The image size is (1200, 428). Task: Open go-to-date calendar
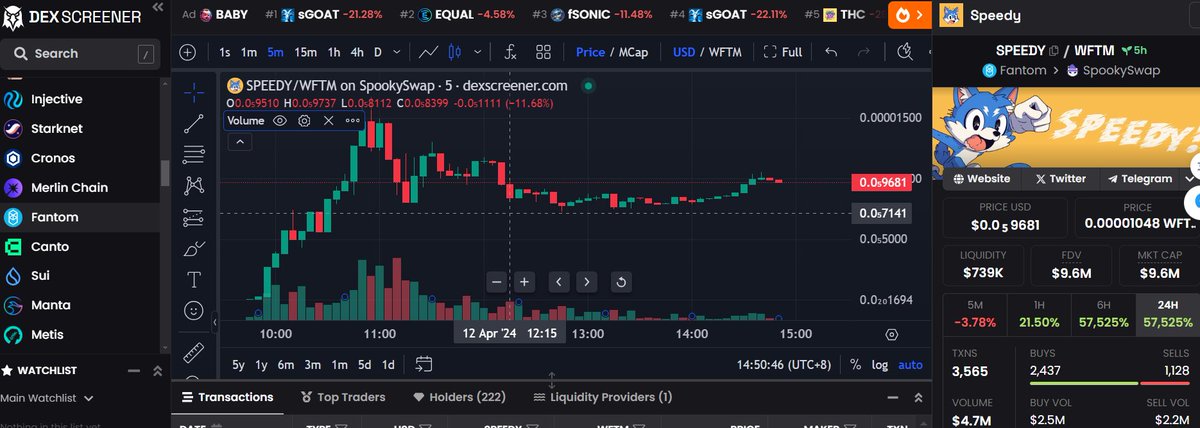click(423, 364)
